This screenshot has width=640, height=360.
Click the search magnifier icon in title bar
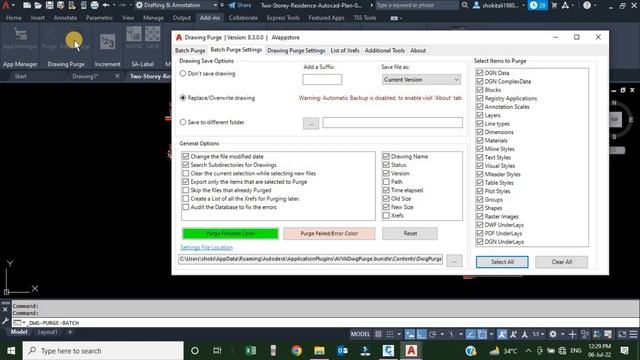[465, 5]
